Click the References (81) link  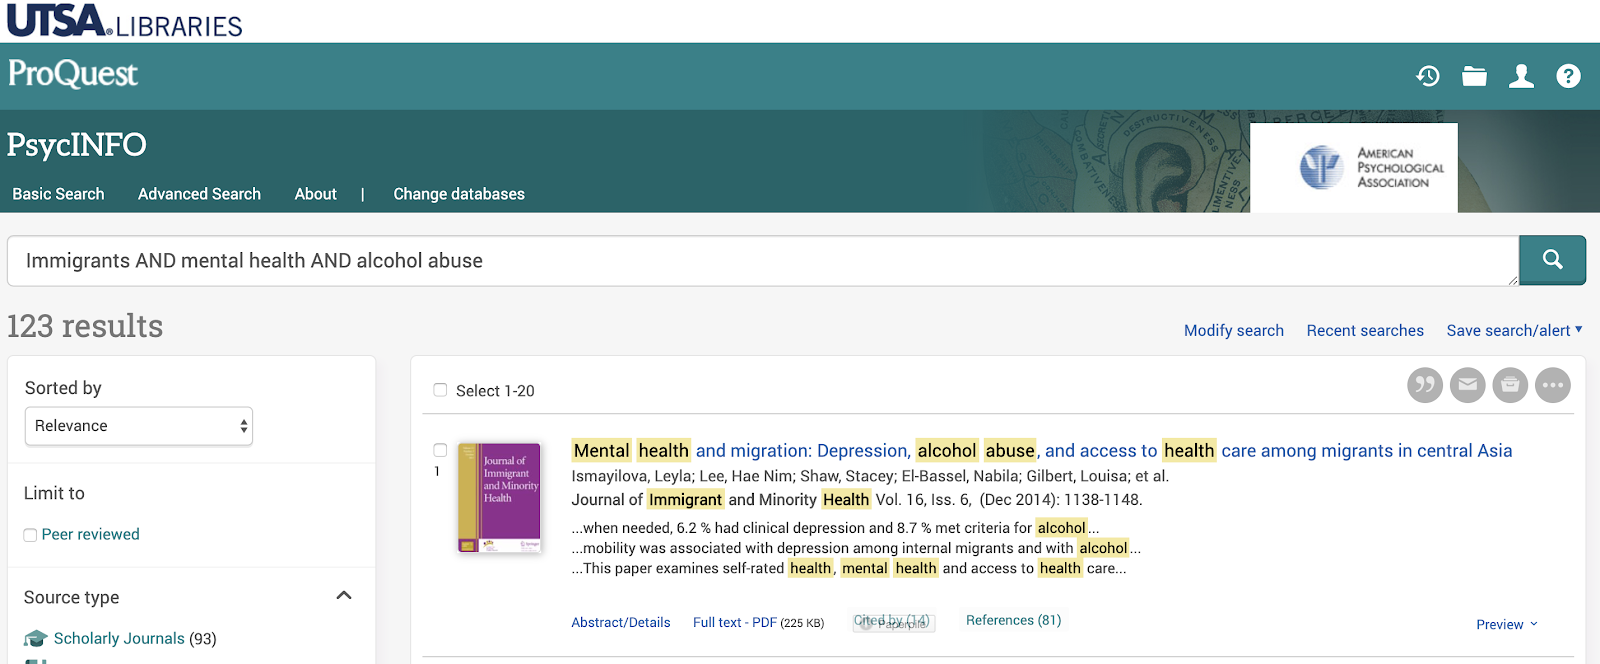click(1013, 620)
